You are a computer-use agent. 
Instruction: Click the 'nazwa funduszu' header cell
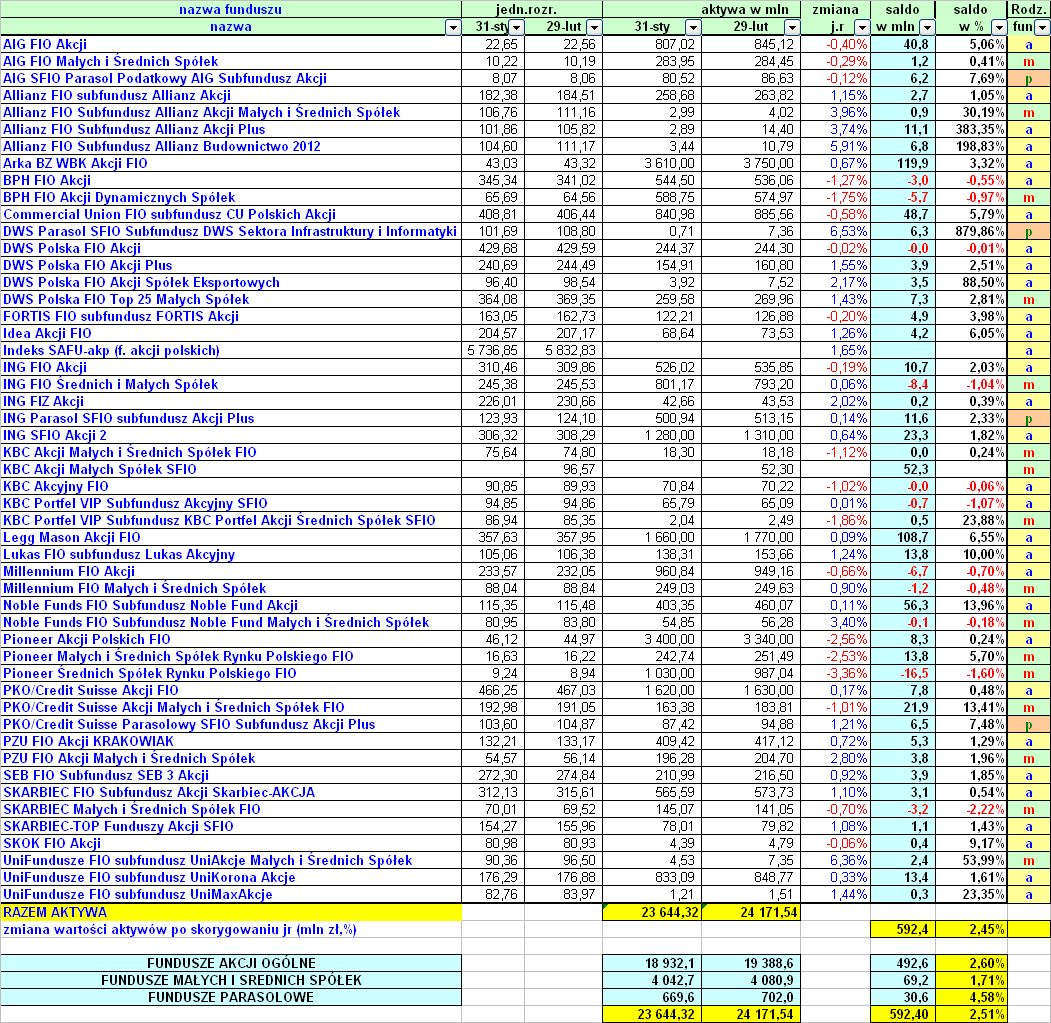[x=230, y=10]
